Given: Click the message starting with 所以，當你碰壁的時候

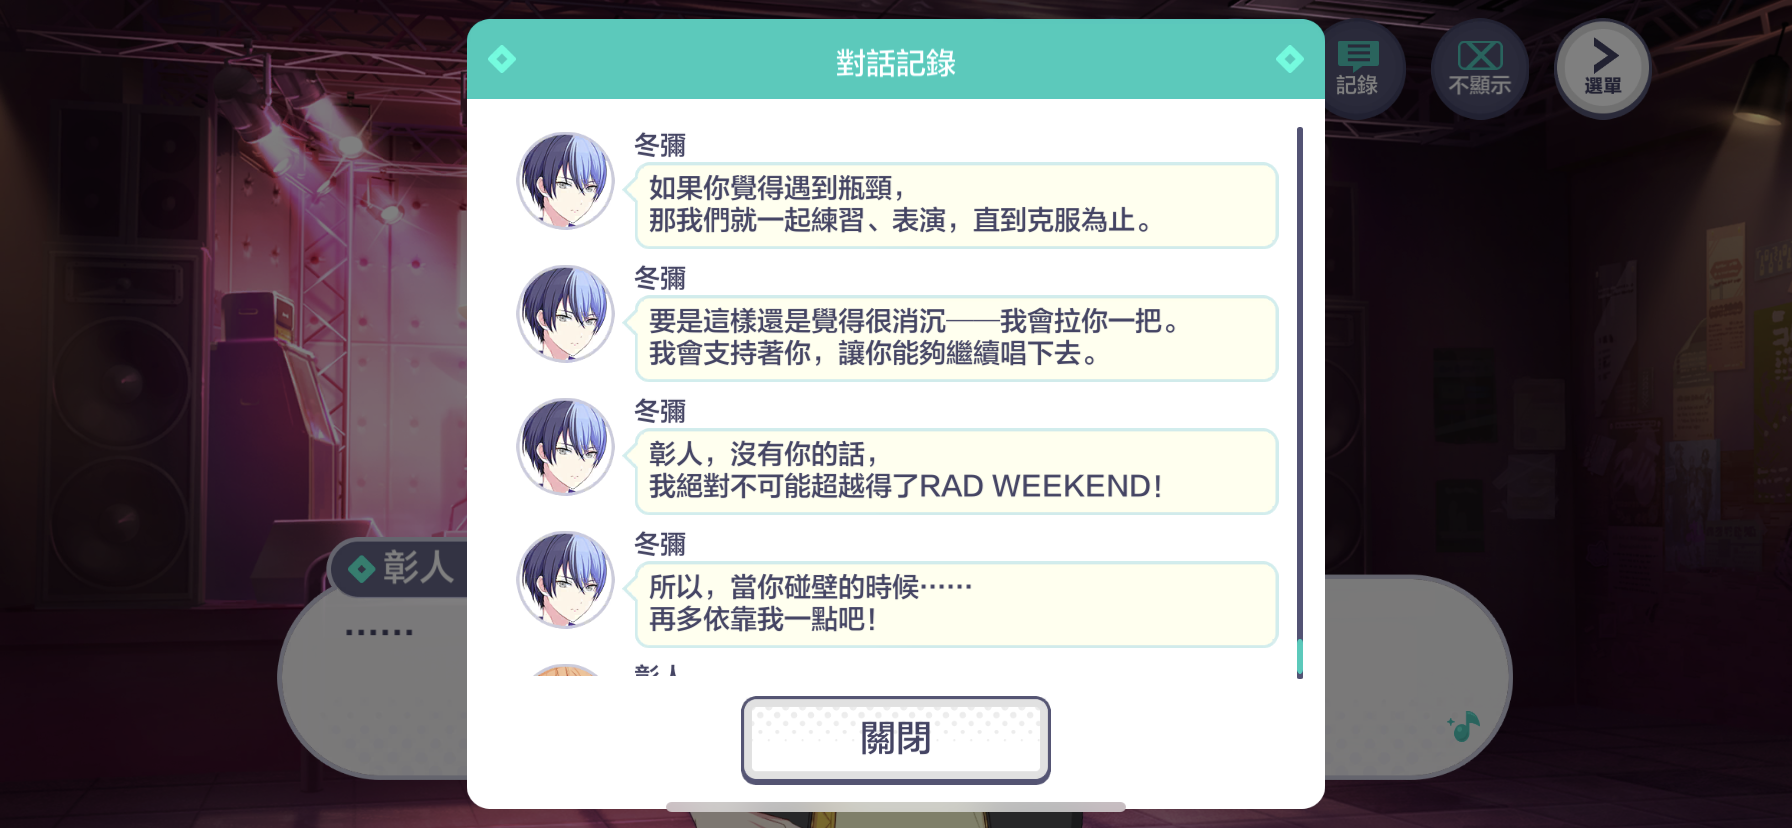Looking at the screenshot, I should tap(956, 604).
